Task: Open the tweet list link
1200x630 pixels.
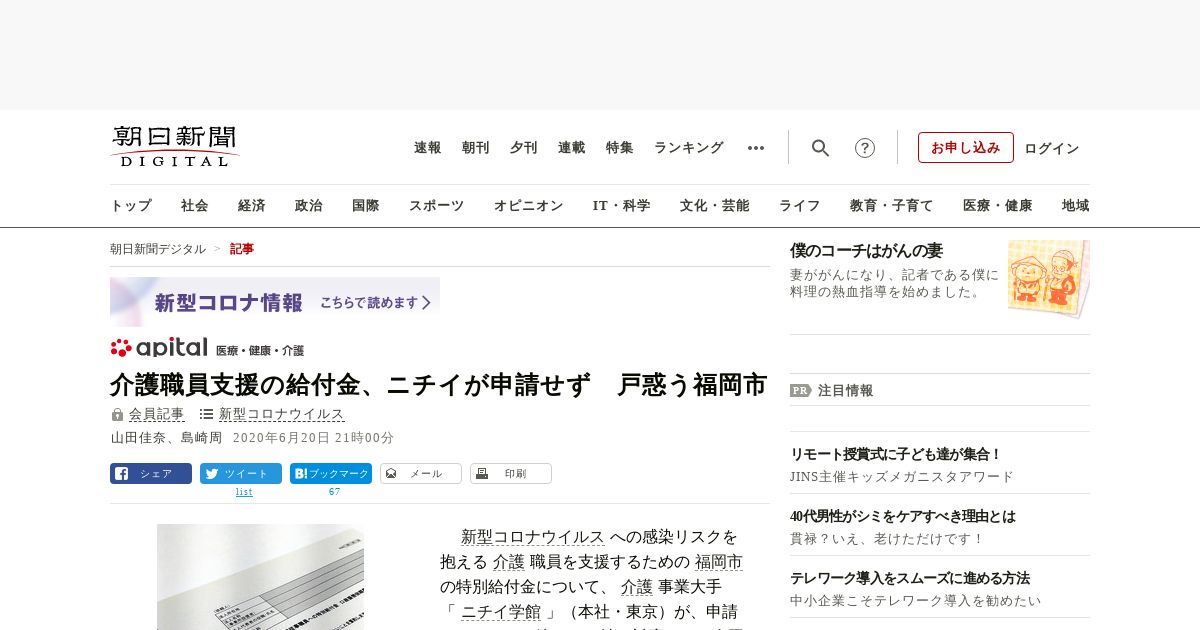Action: click(244, 492)
